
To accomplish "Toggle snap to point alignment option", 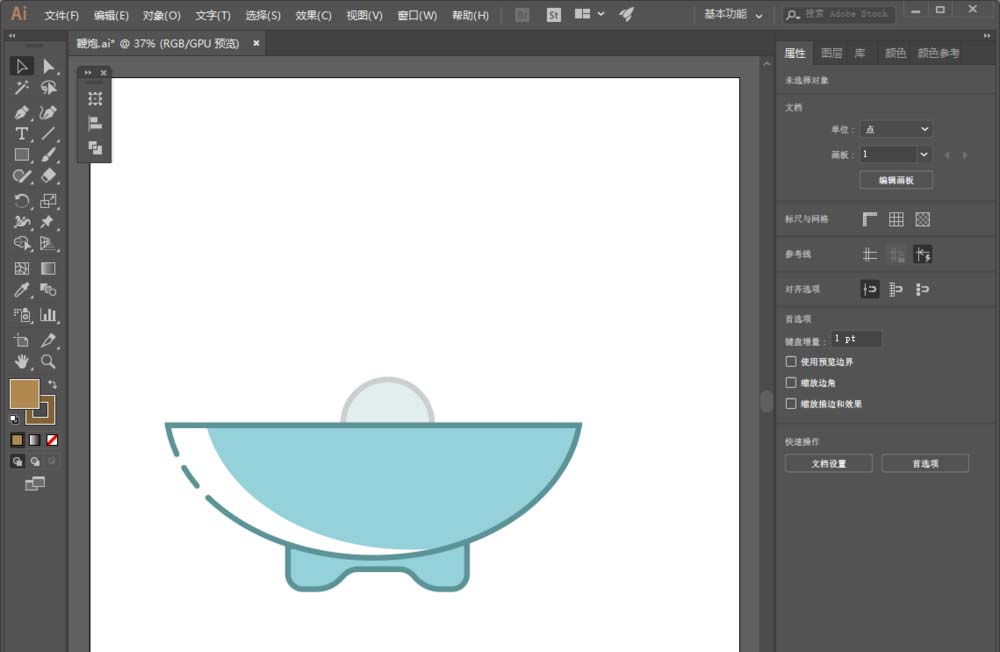I will click(869, 290).
